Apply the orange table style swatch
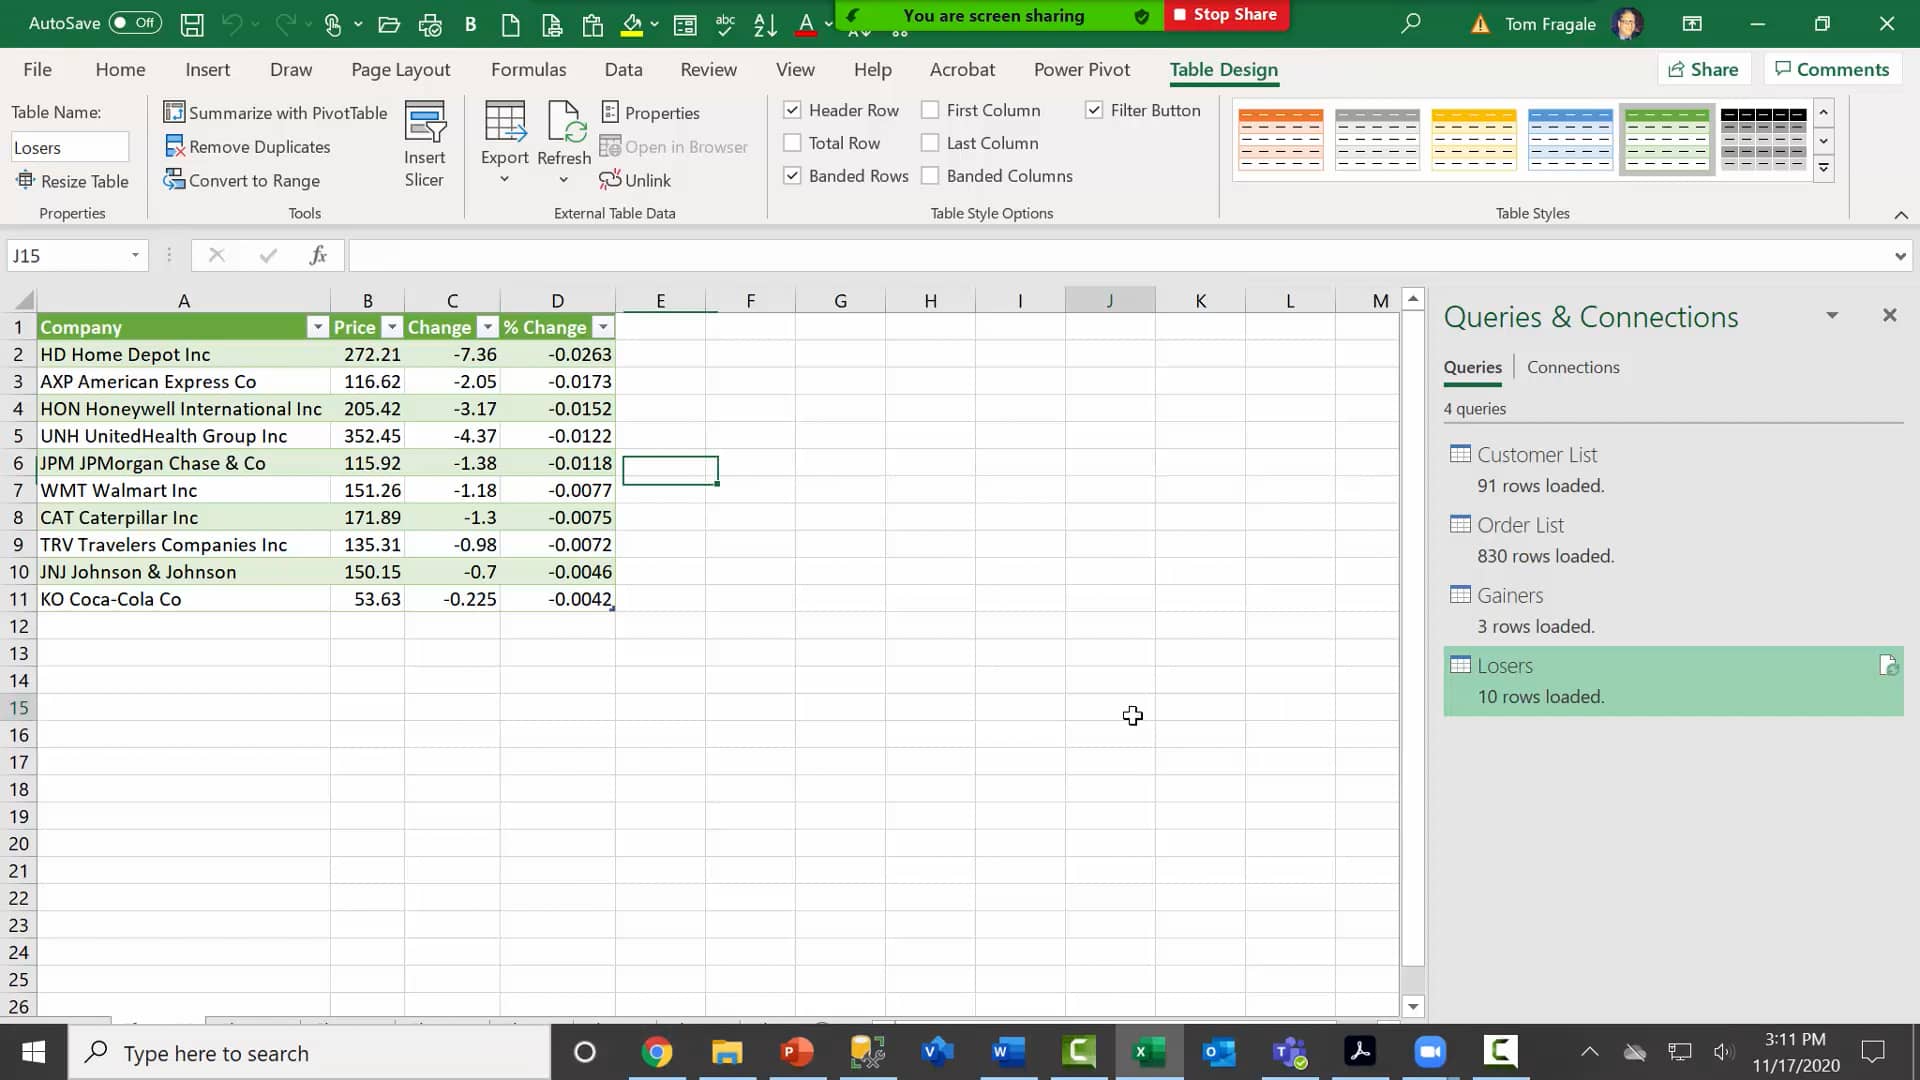 coord(1280,139)
